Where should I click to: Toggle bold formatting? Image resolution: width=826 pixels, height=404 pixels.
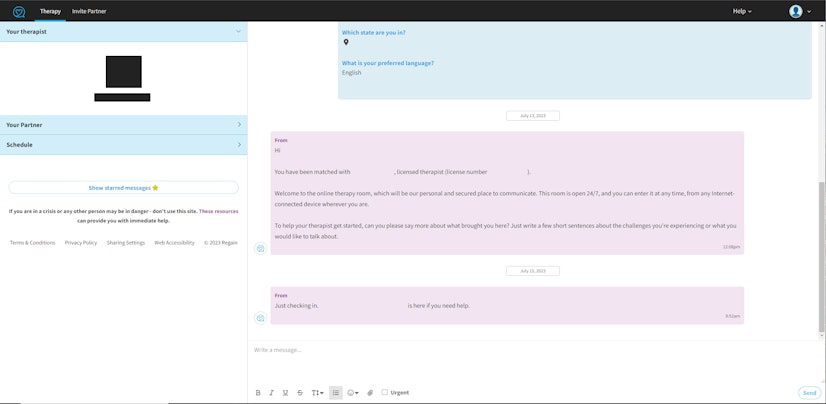point(258,392)
